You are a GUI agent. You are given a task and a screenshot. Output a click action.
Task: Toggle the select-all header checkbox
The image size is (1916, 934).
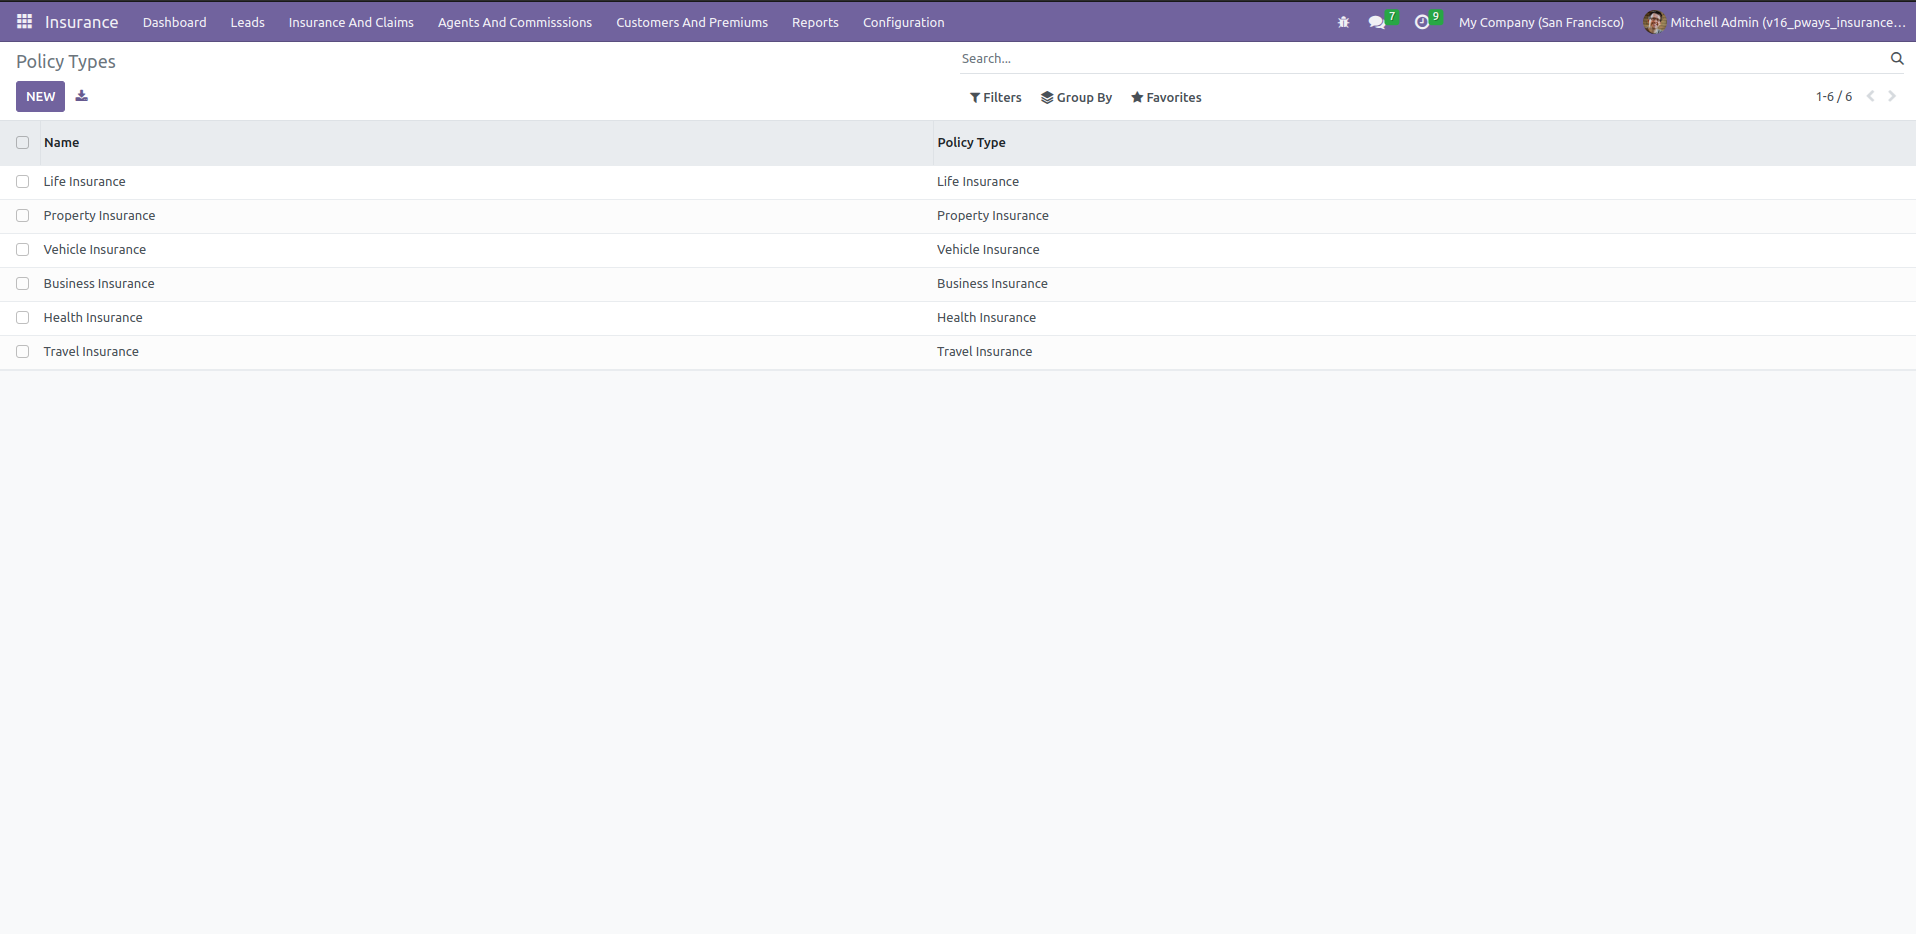pyautogui.click(x=22, y=143)
